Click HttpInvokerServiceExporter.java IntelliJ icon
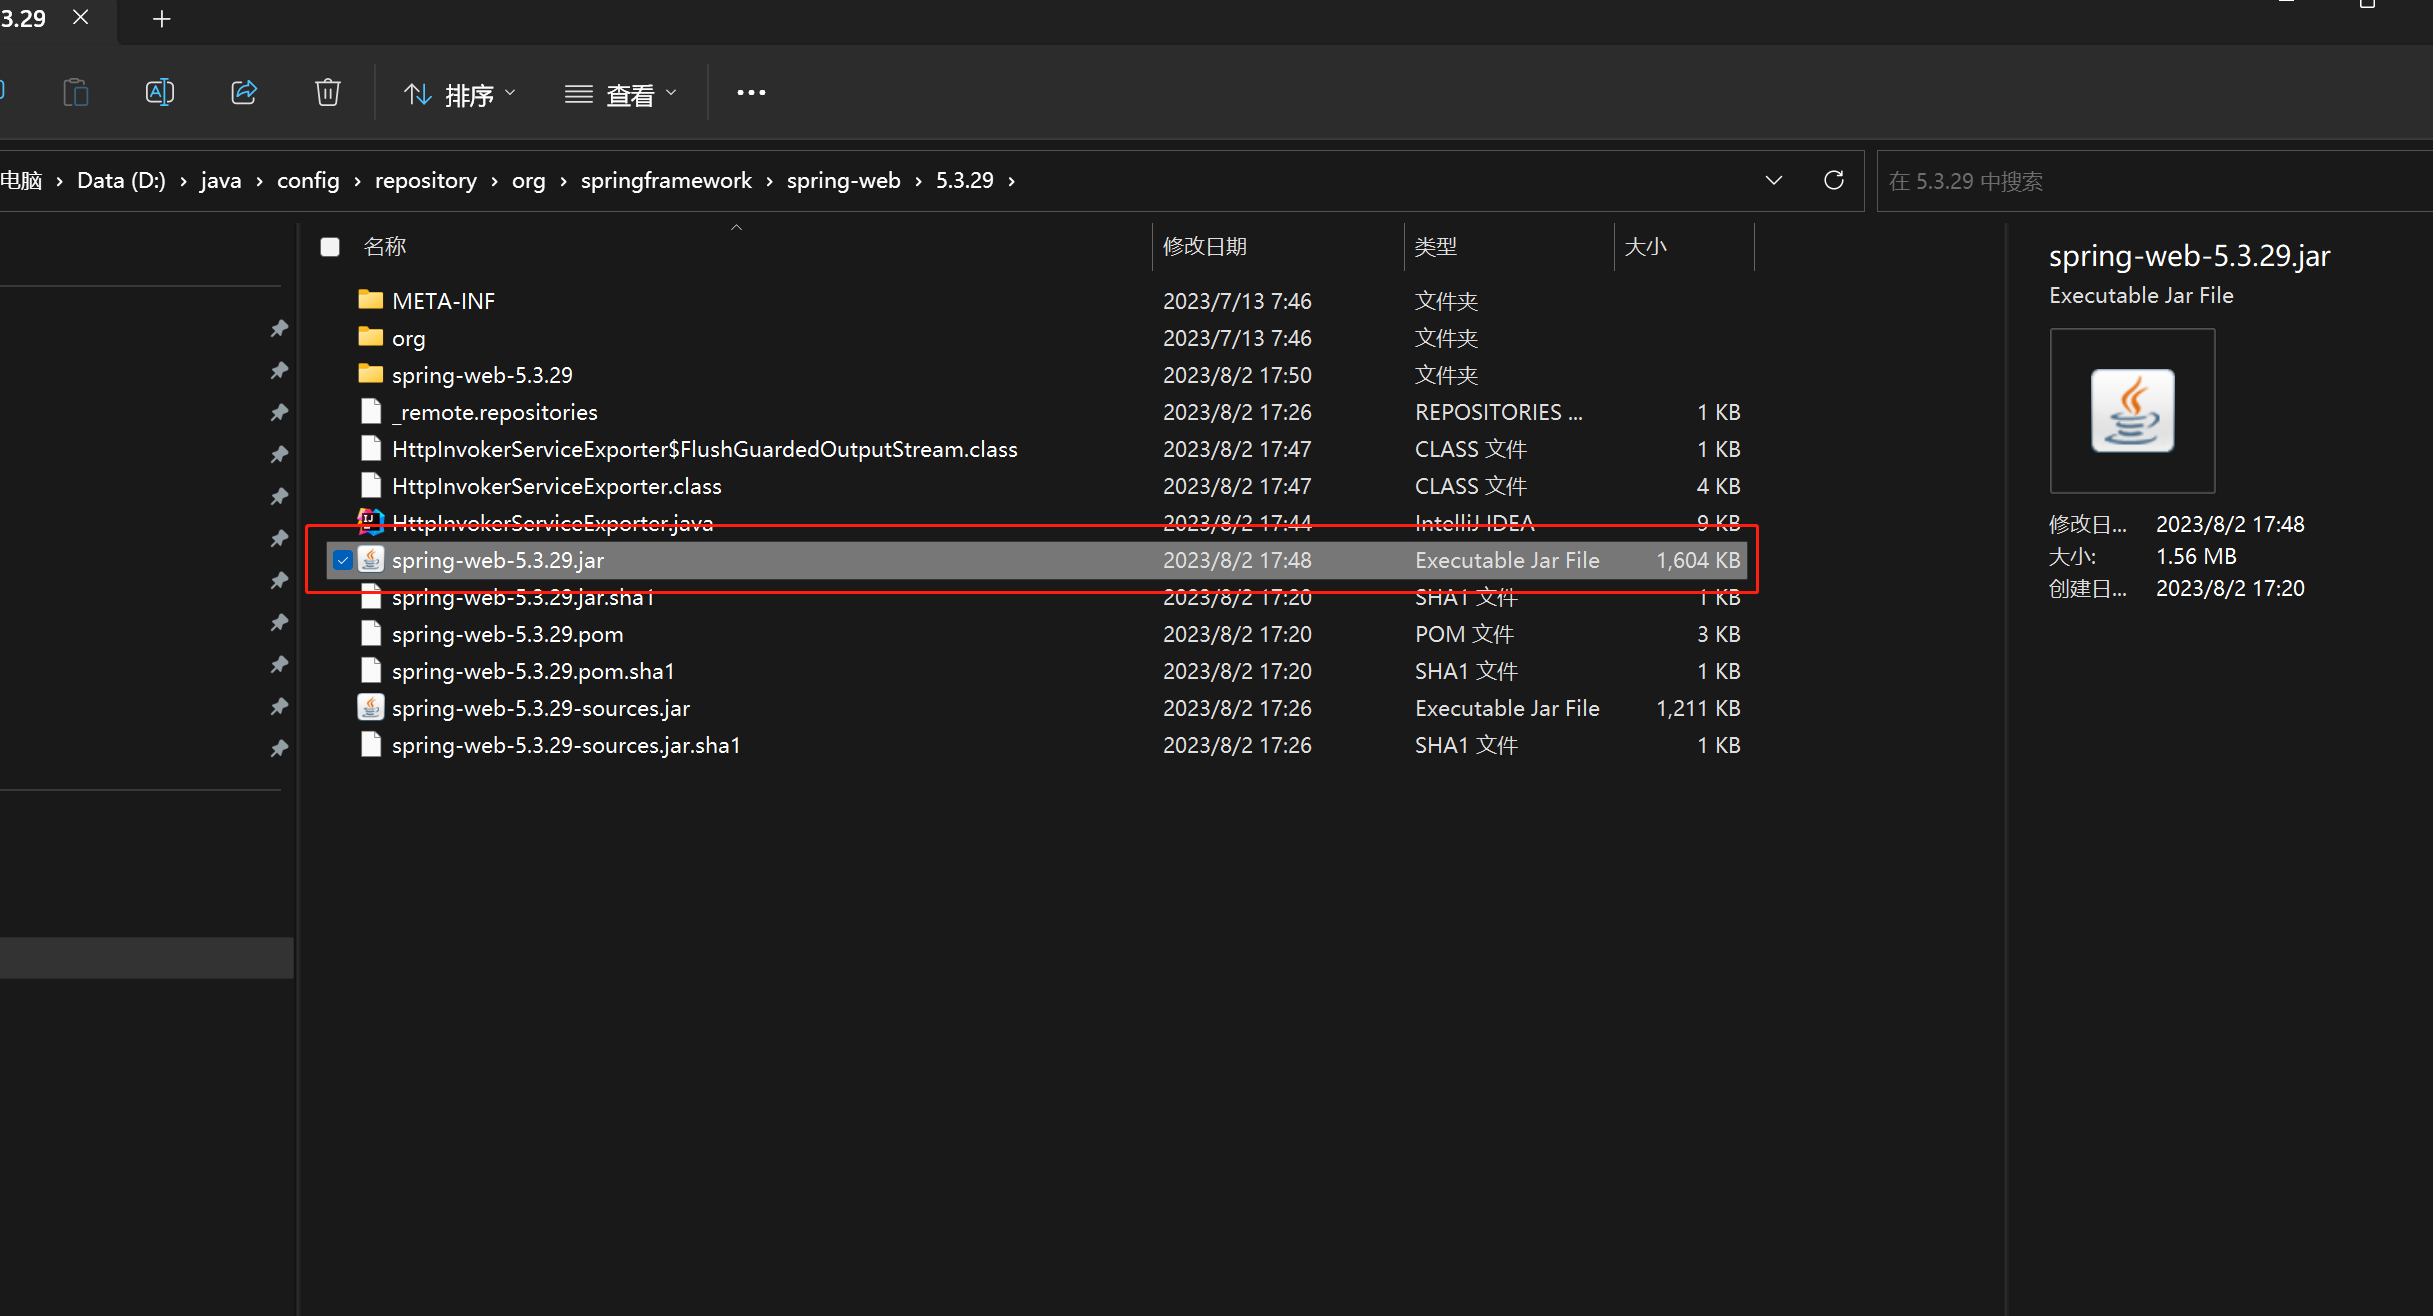 tap(370, 522)
